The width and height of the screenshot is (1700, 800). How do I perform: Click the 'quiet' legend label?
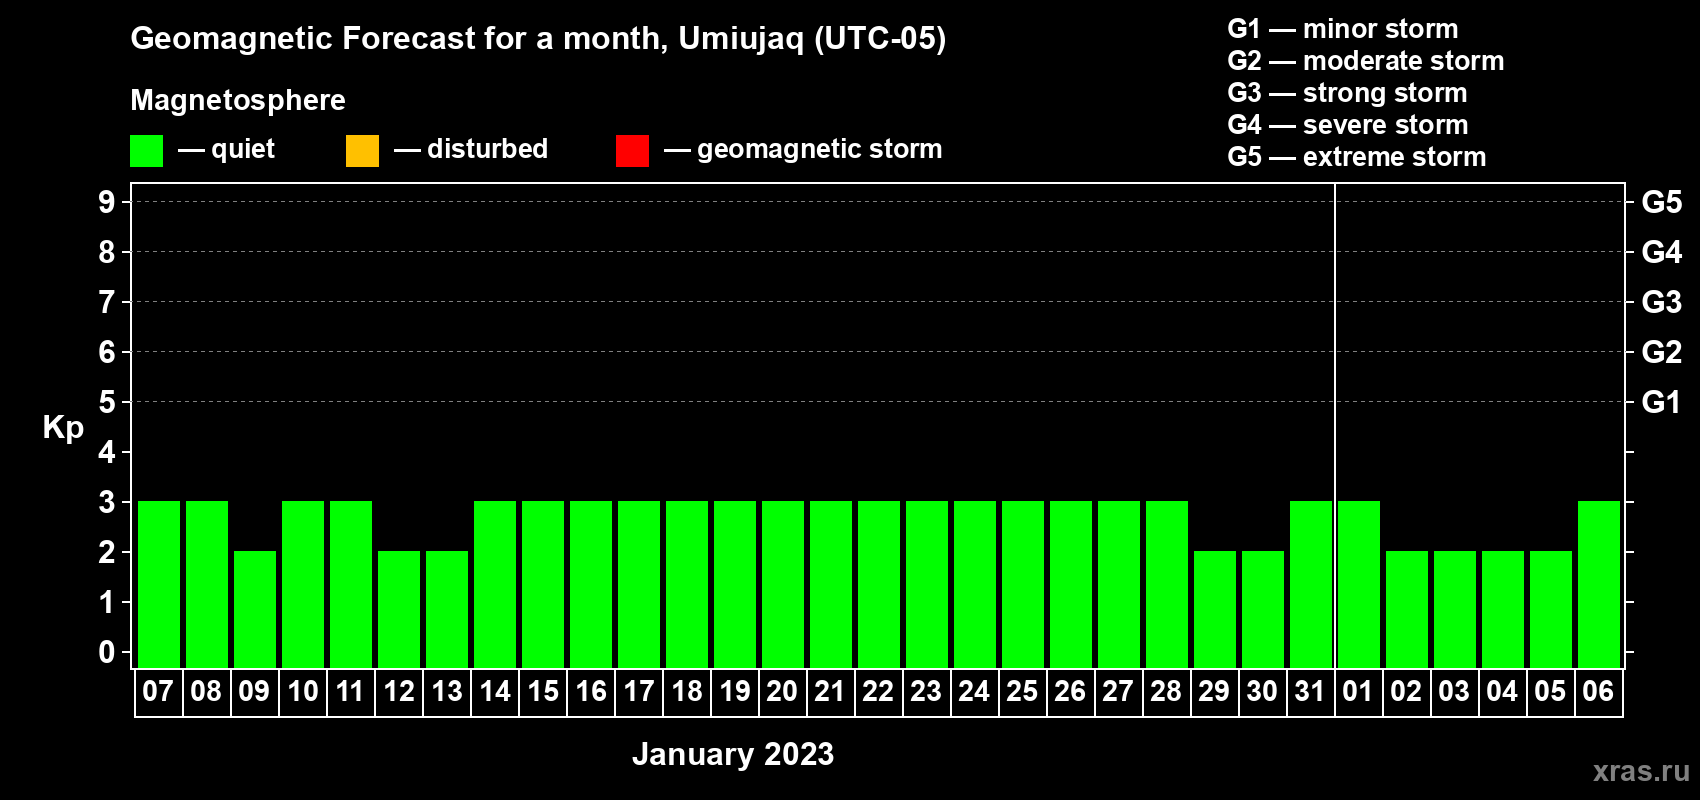243,150
